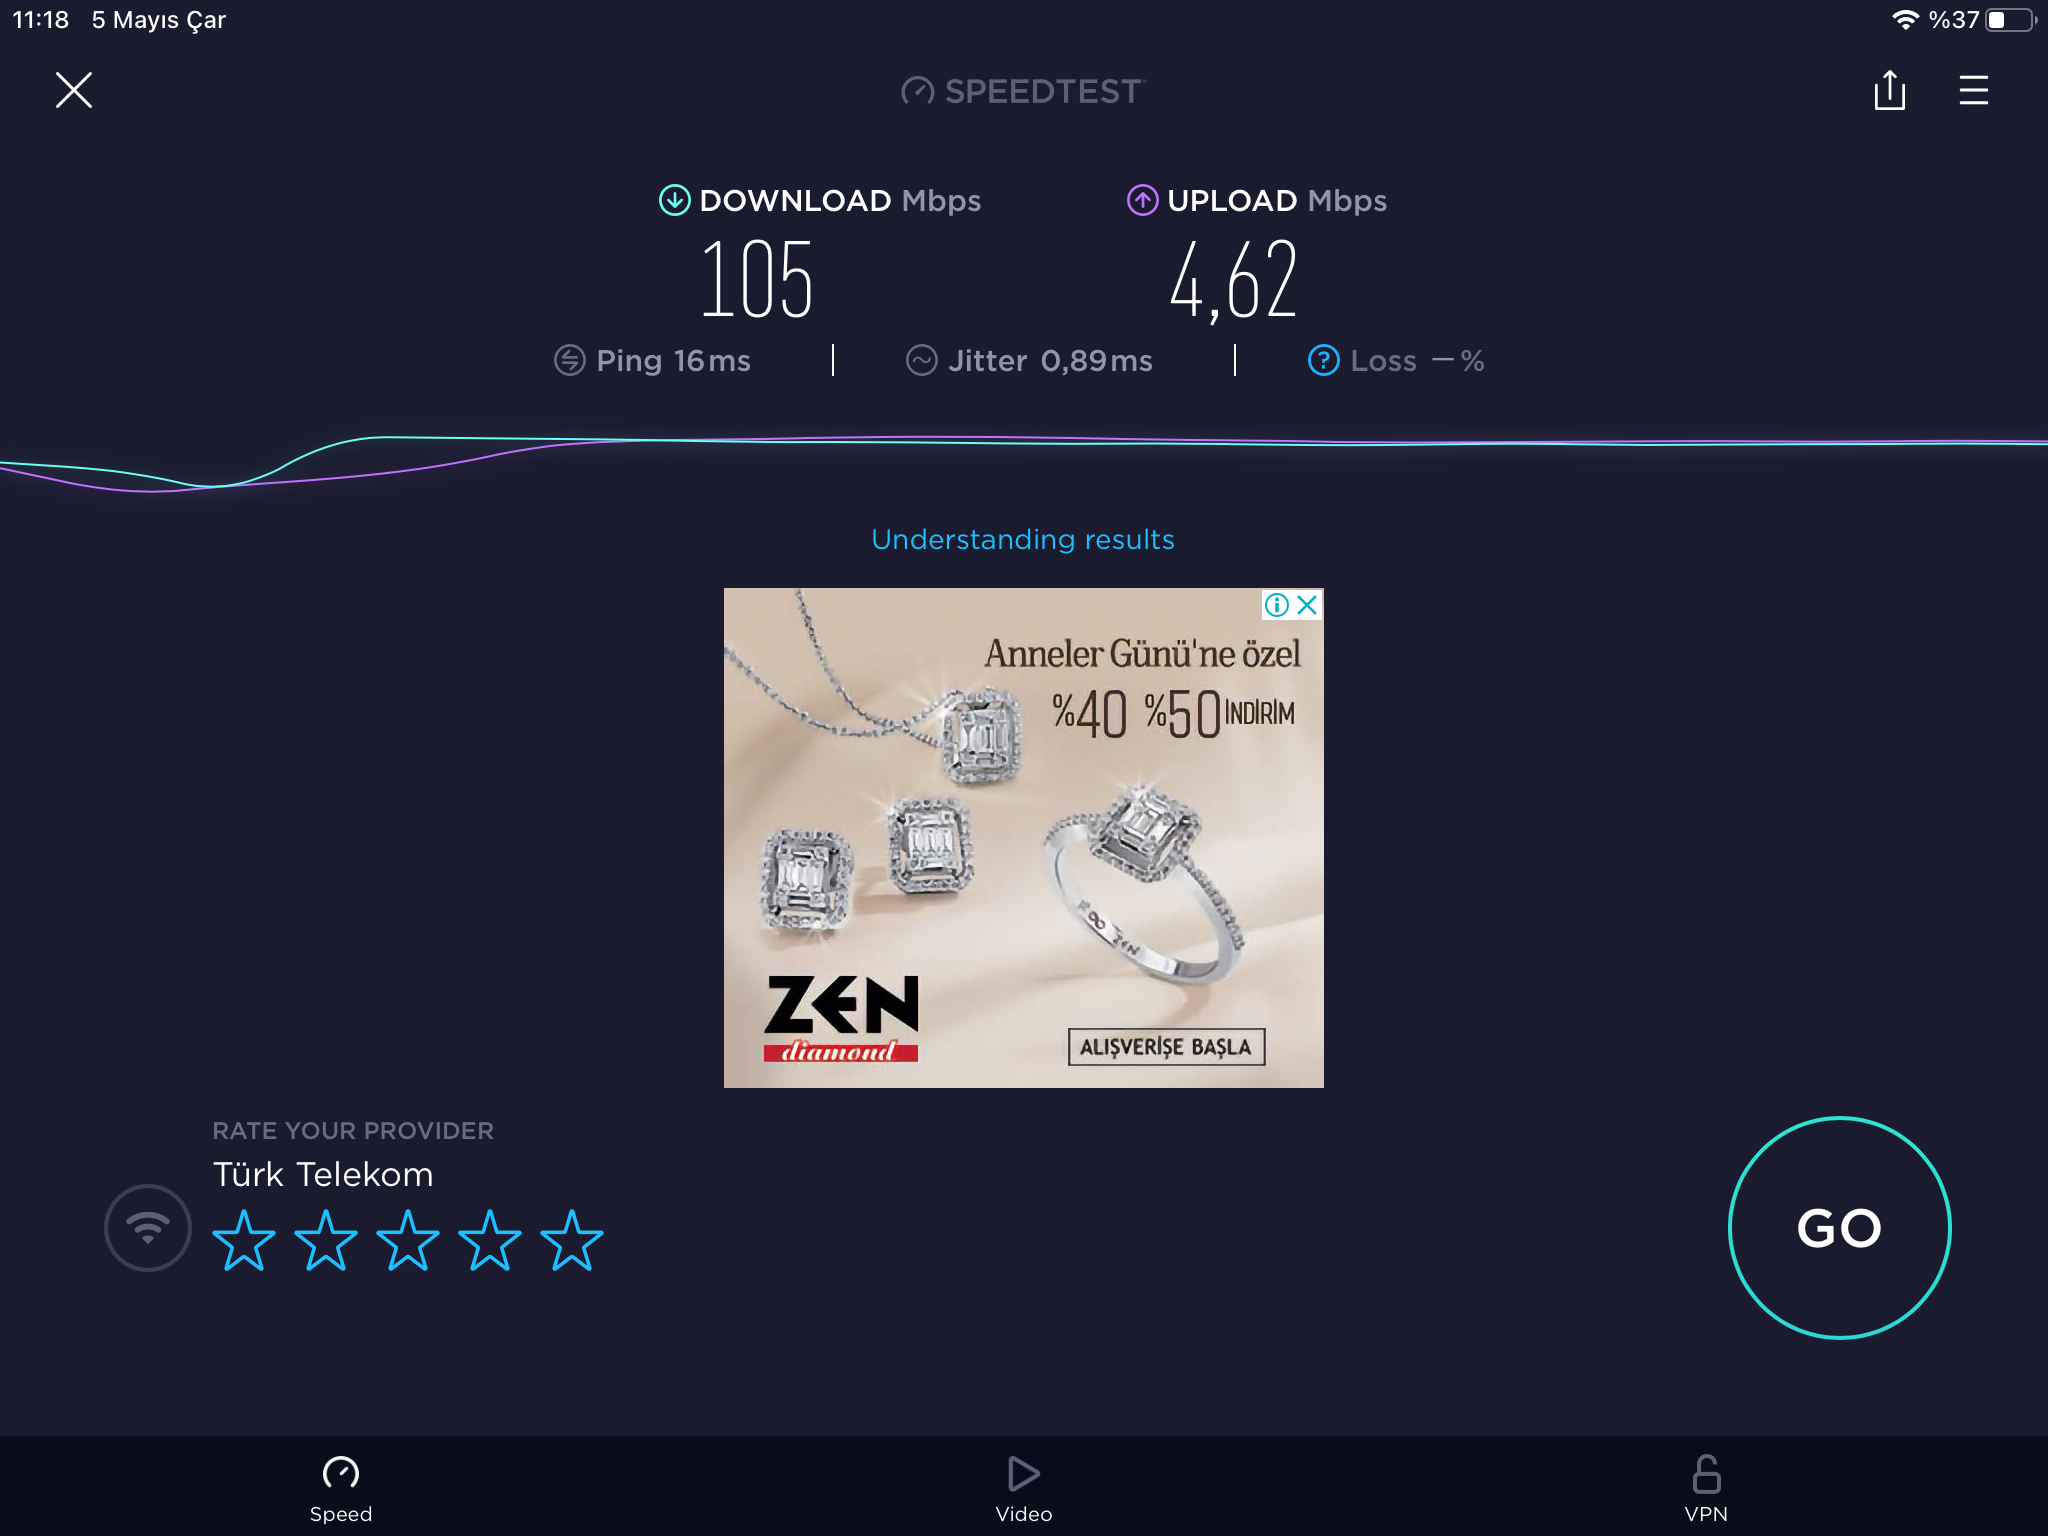
Task: Tap the download arrow icon
Action: pyautogui.click(x=675, y=200)
